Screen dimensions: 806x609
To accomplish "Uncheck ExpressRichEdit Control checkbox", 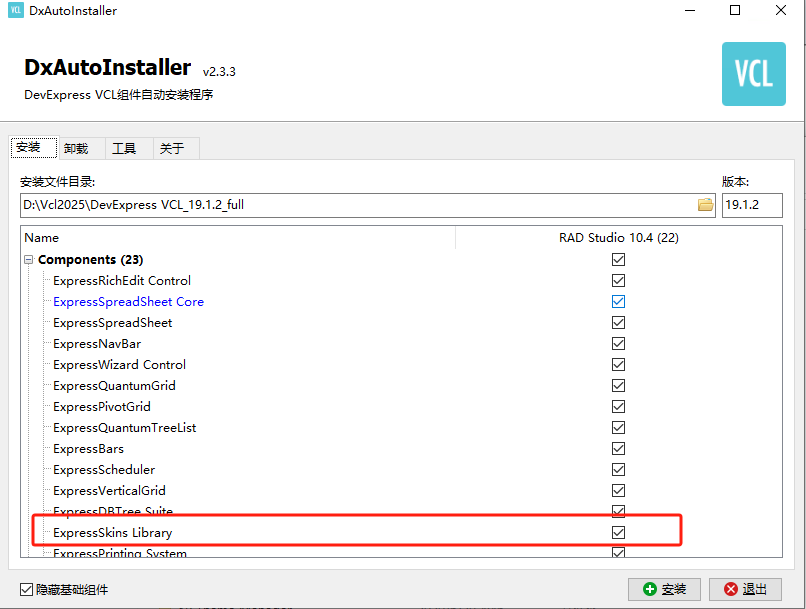I will 618,281.
